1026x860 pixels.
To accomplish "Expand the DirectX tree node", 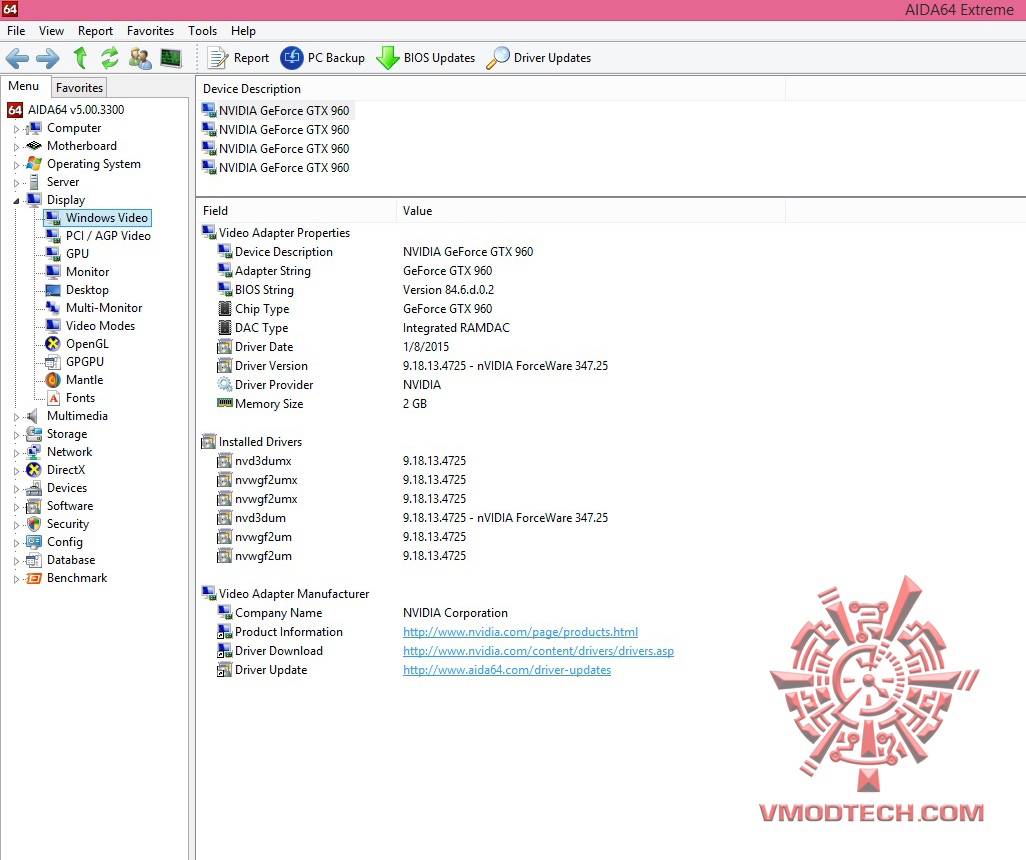I will pyautogui.click(x=17, y=471).
